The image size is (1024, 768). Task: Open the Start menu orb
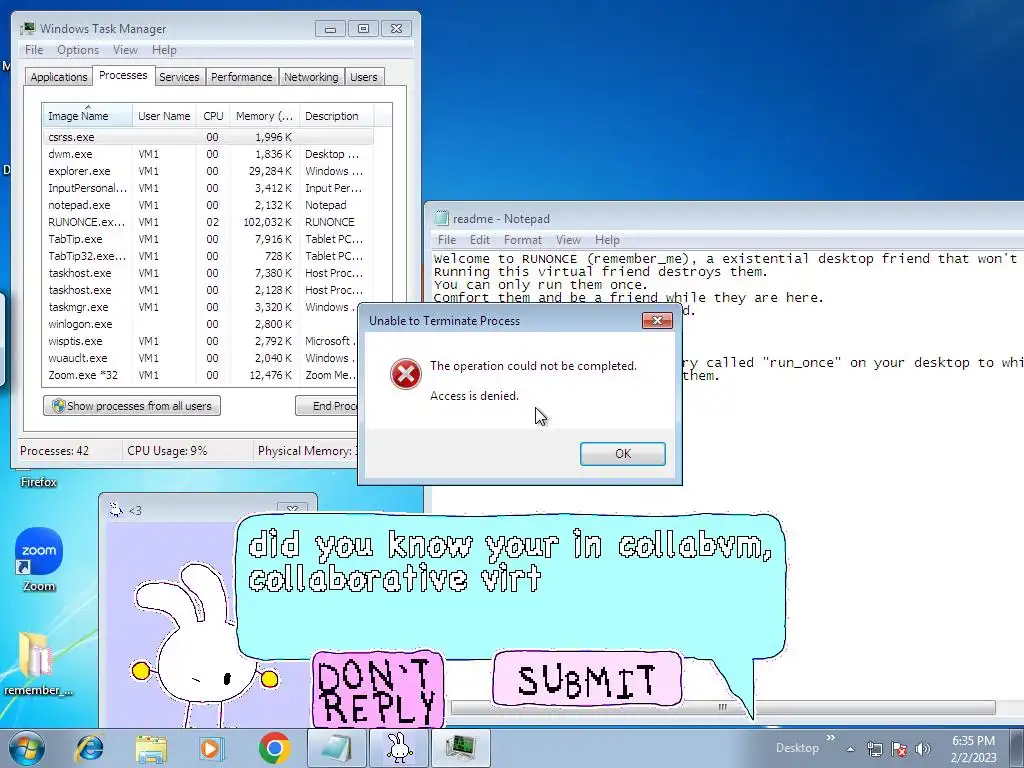(x=26, y=748)
